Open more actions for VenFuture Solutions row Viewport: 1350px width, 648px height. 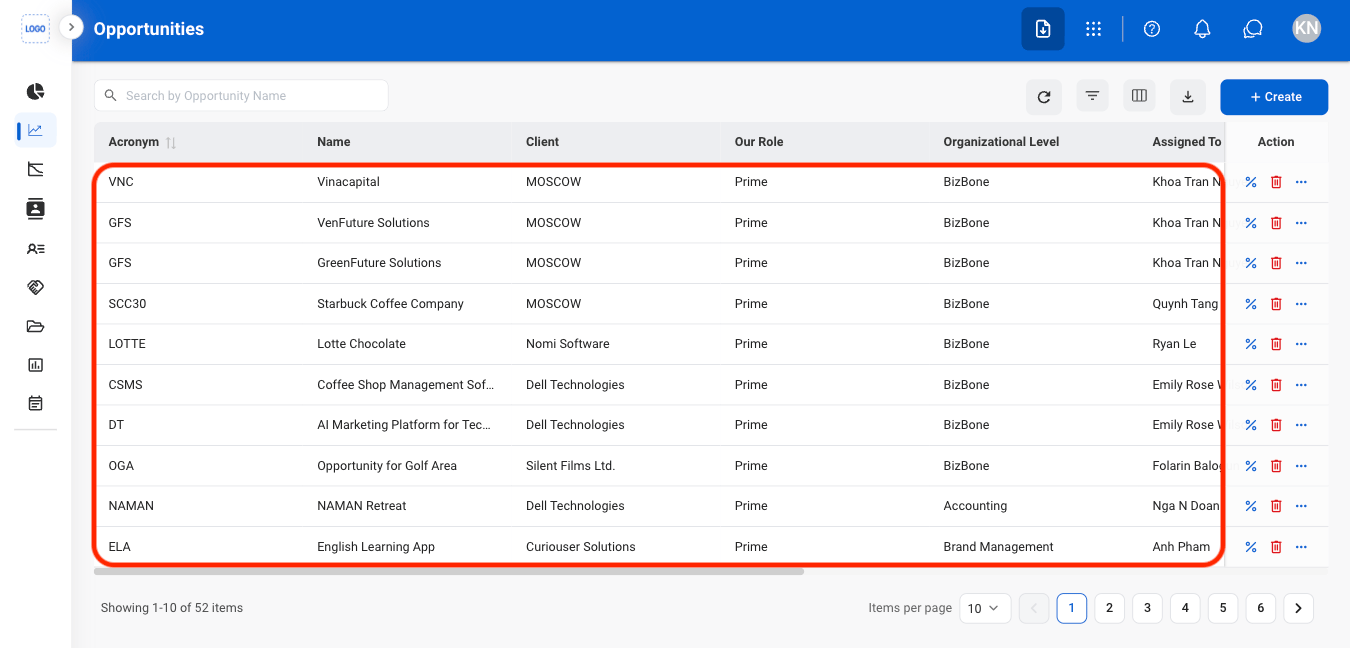1301,223
